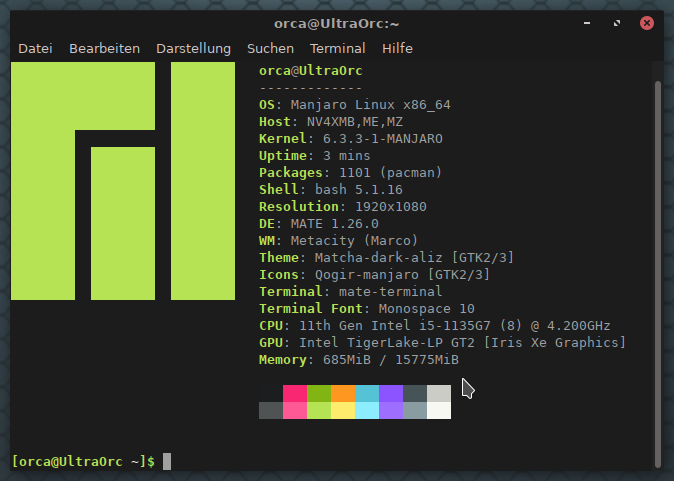Click the green orca@UltraOrc header line
674x481 pixels.
(x=311, y=71)
